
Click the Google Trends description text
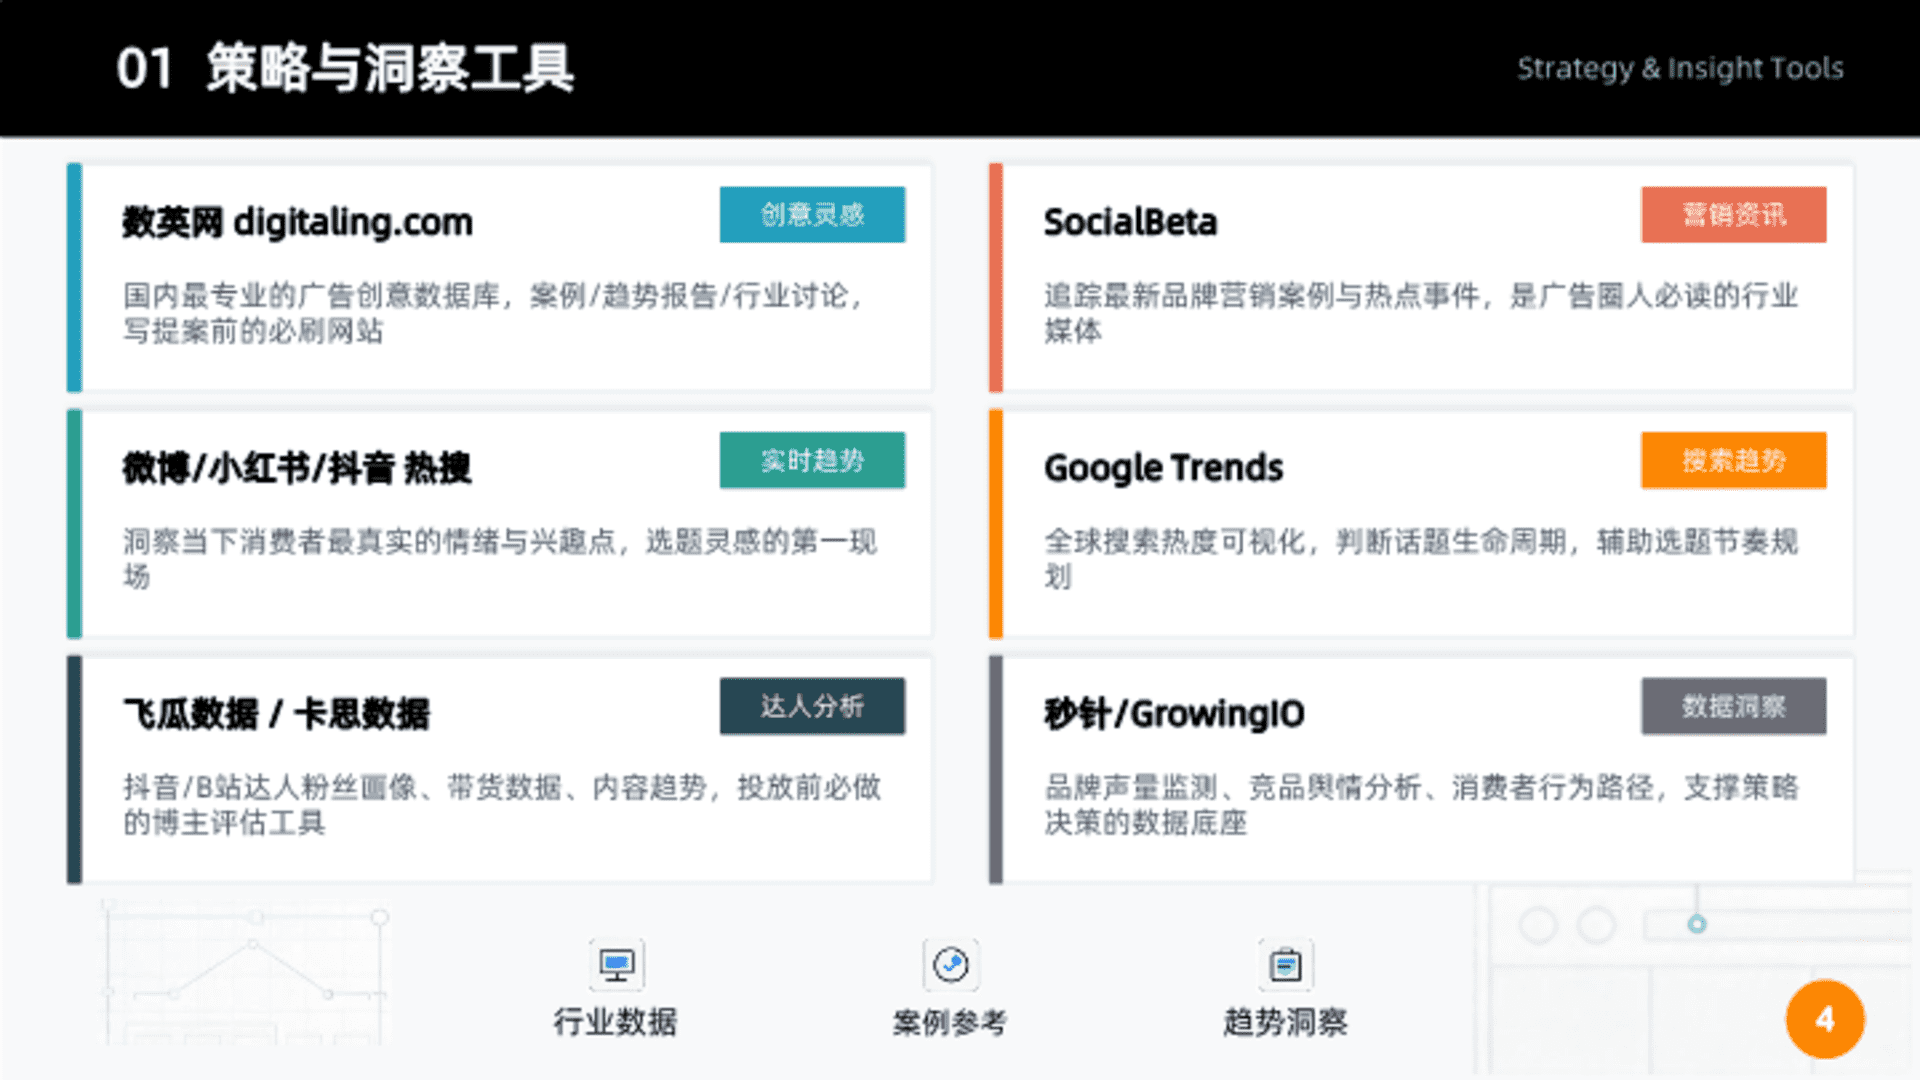tap(1421, 559)
